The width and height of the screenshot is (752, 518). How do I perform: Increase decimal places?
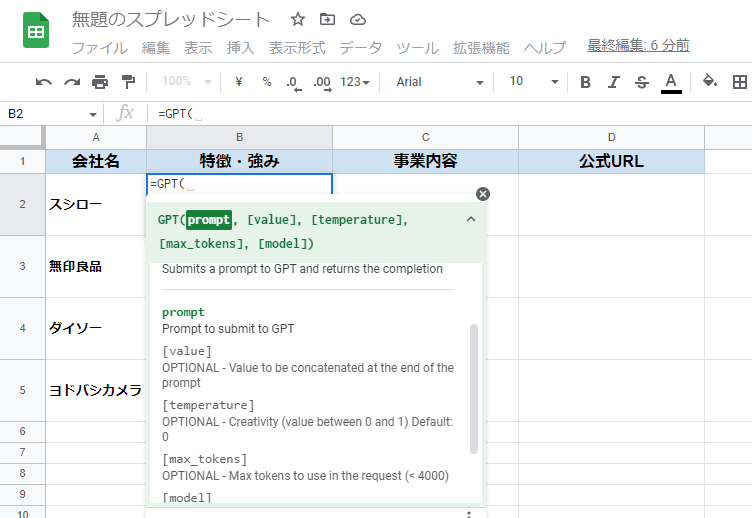(322, 82)
